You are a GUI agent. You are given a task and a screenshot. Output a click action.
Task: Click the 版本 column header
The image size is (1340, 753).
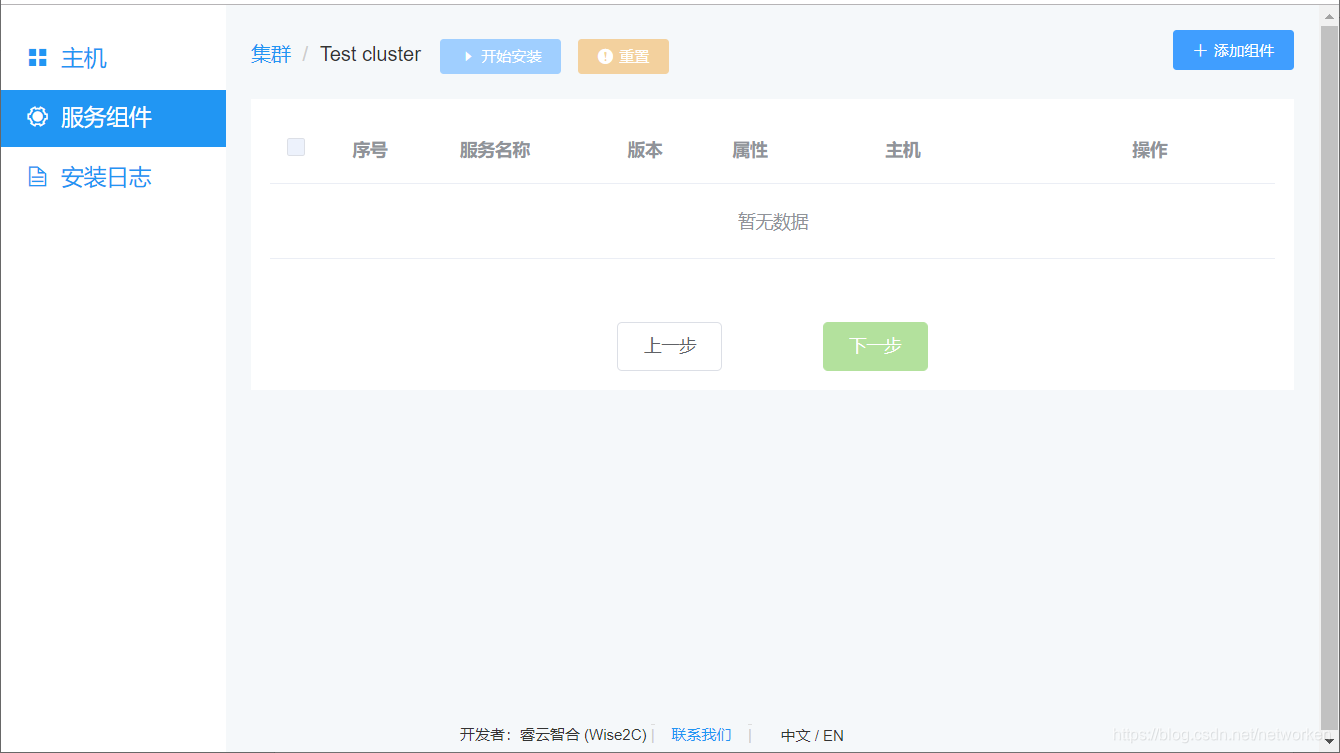645,150
